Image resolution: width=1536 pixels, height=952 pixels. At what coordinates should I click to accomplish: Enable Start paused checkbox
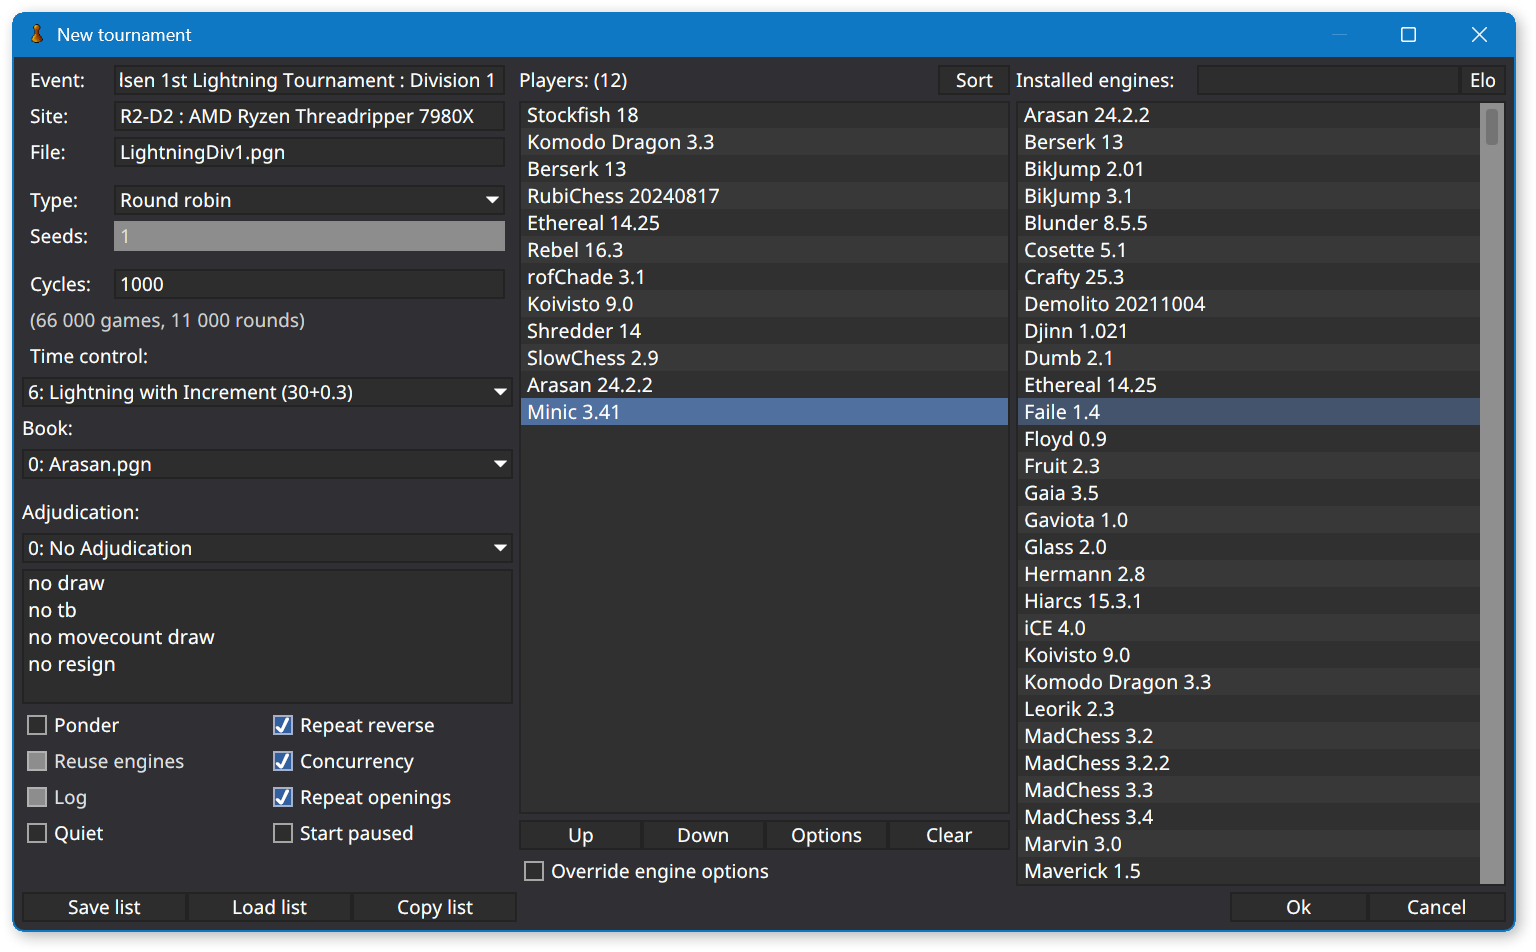click(x=283, y=833)
